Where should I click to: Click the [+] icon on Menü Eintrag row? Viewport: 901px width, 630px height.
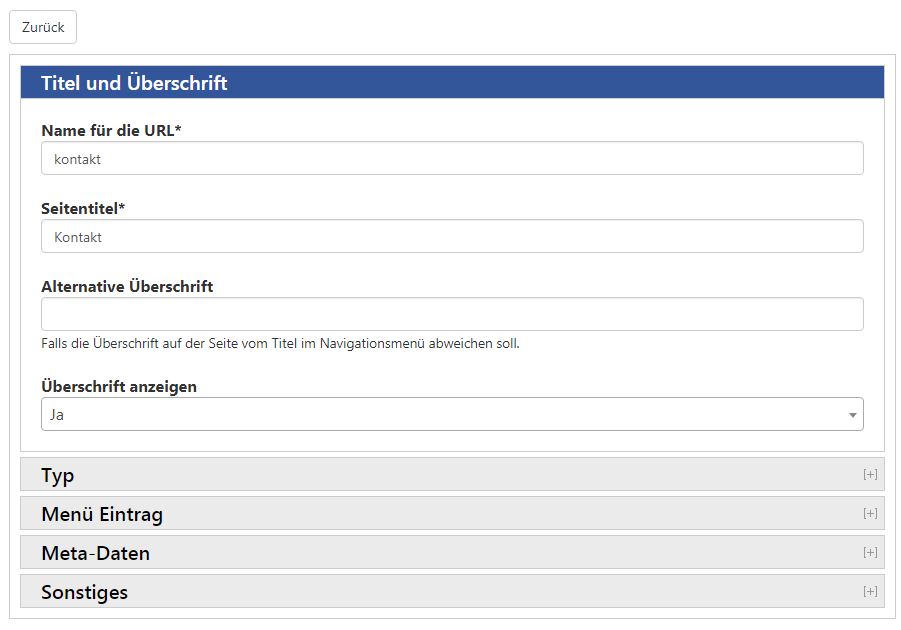click(x=870, y=514)
